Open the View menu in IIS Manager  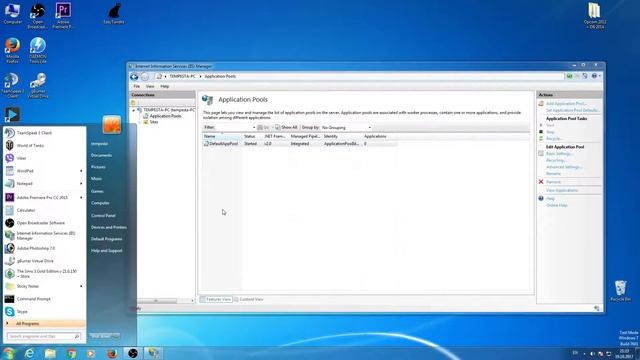coord(150,87)
